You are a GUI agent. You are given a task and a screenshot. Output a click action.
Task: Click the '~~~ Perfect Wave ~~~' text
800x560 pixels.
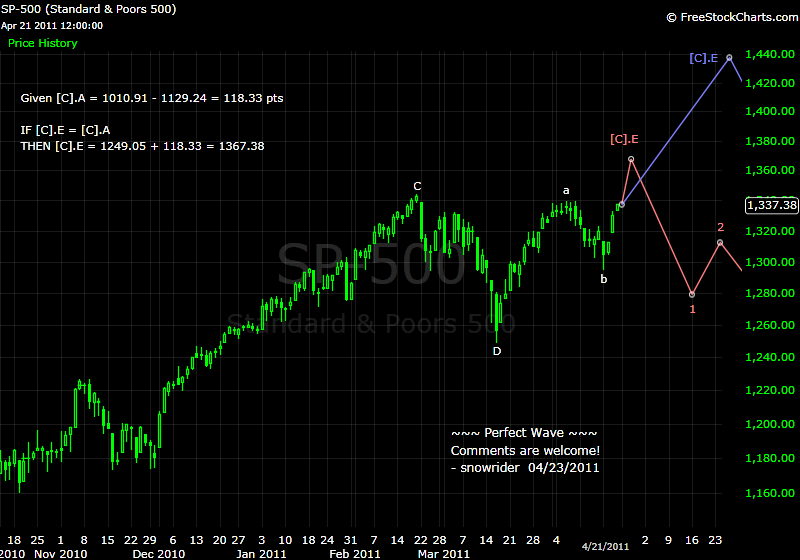[x=524, y=433]
